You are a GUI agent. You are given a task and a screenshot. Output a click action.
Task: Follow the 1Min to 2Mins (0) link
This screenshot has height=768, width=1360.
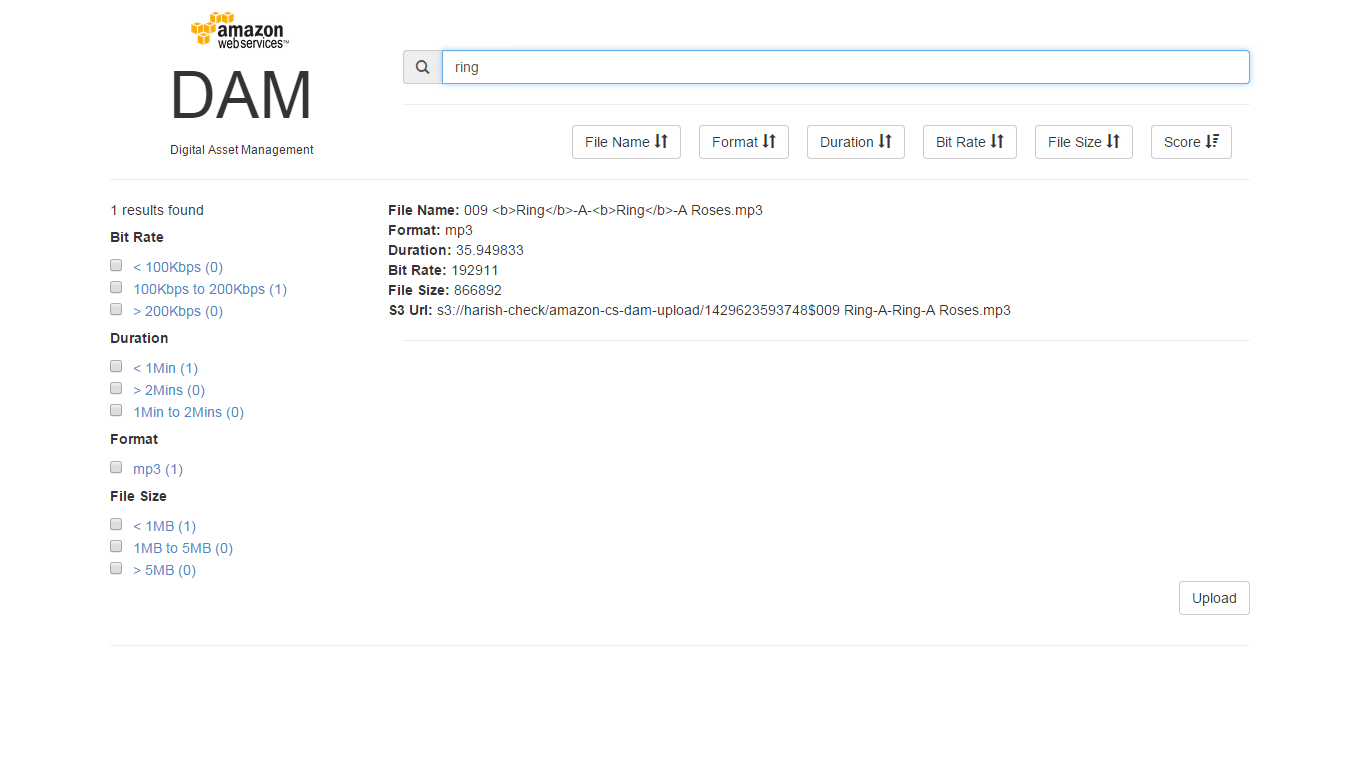[188, 412]
